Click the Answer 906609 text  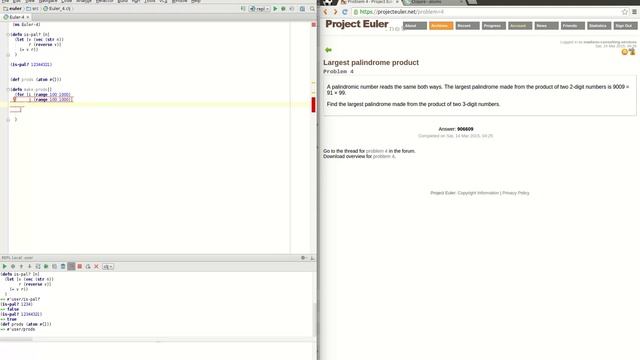[x=456, y=129]
